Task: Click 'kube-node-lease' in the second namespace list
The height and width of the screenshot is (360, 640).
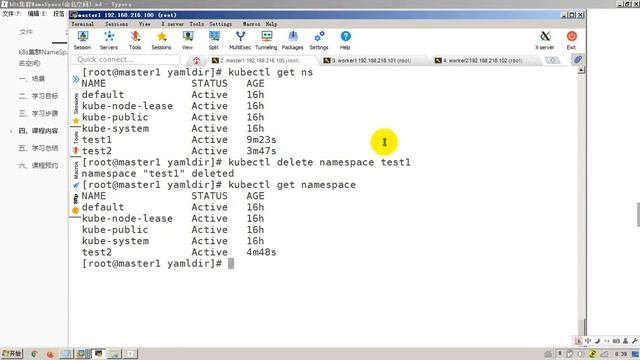Action: point(127,218)
